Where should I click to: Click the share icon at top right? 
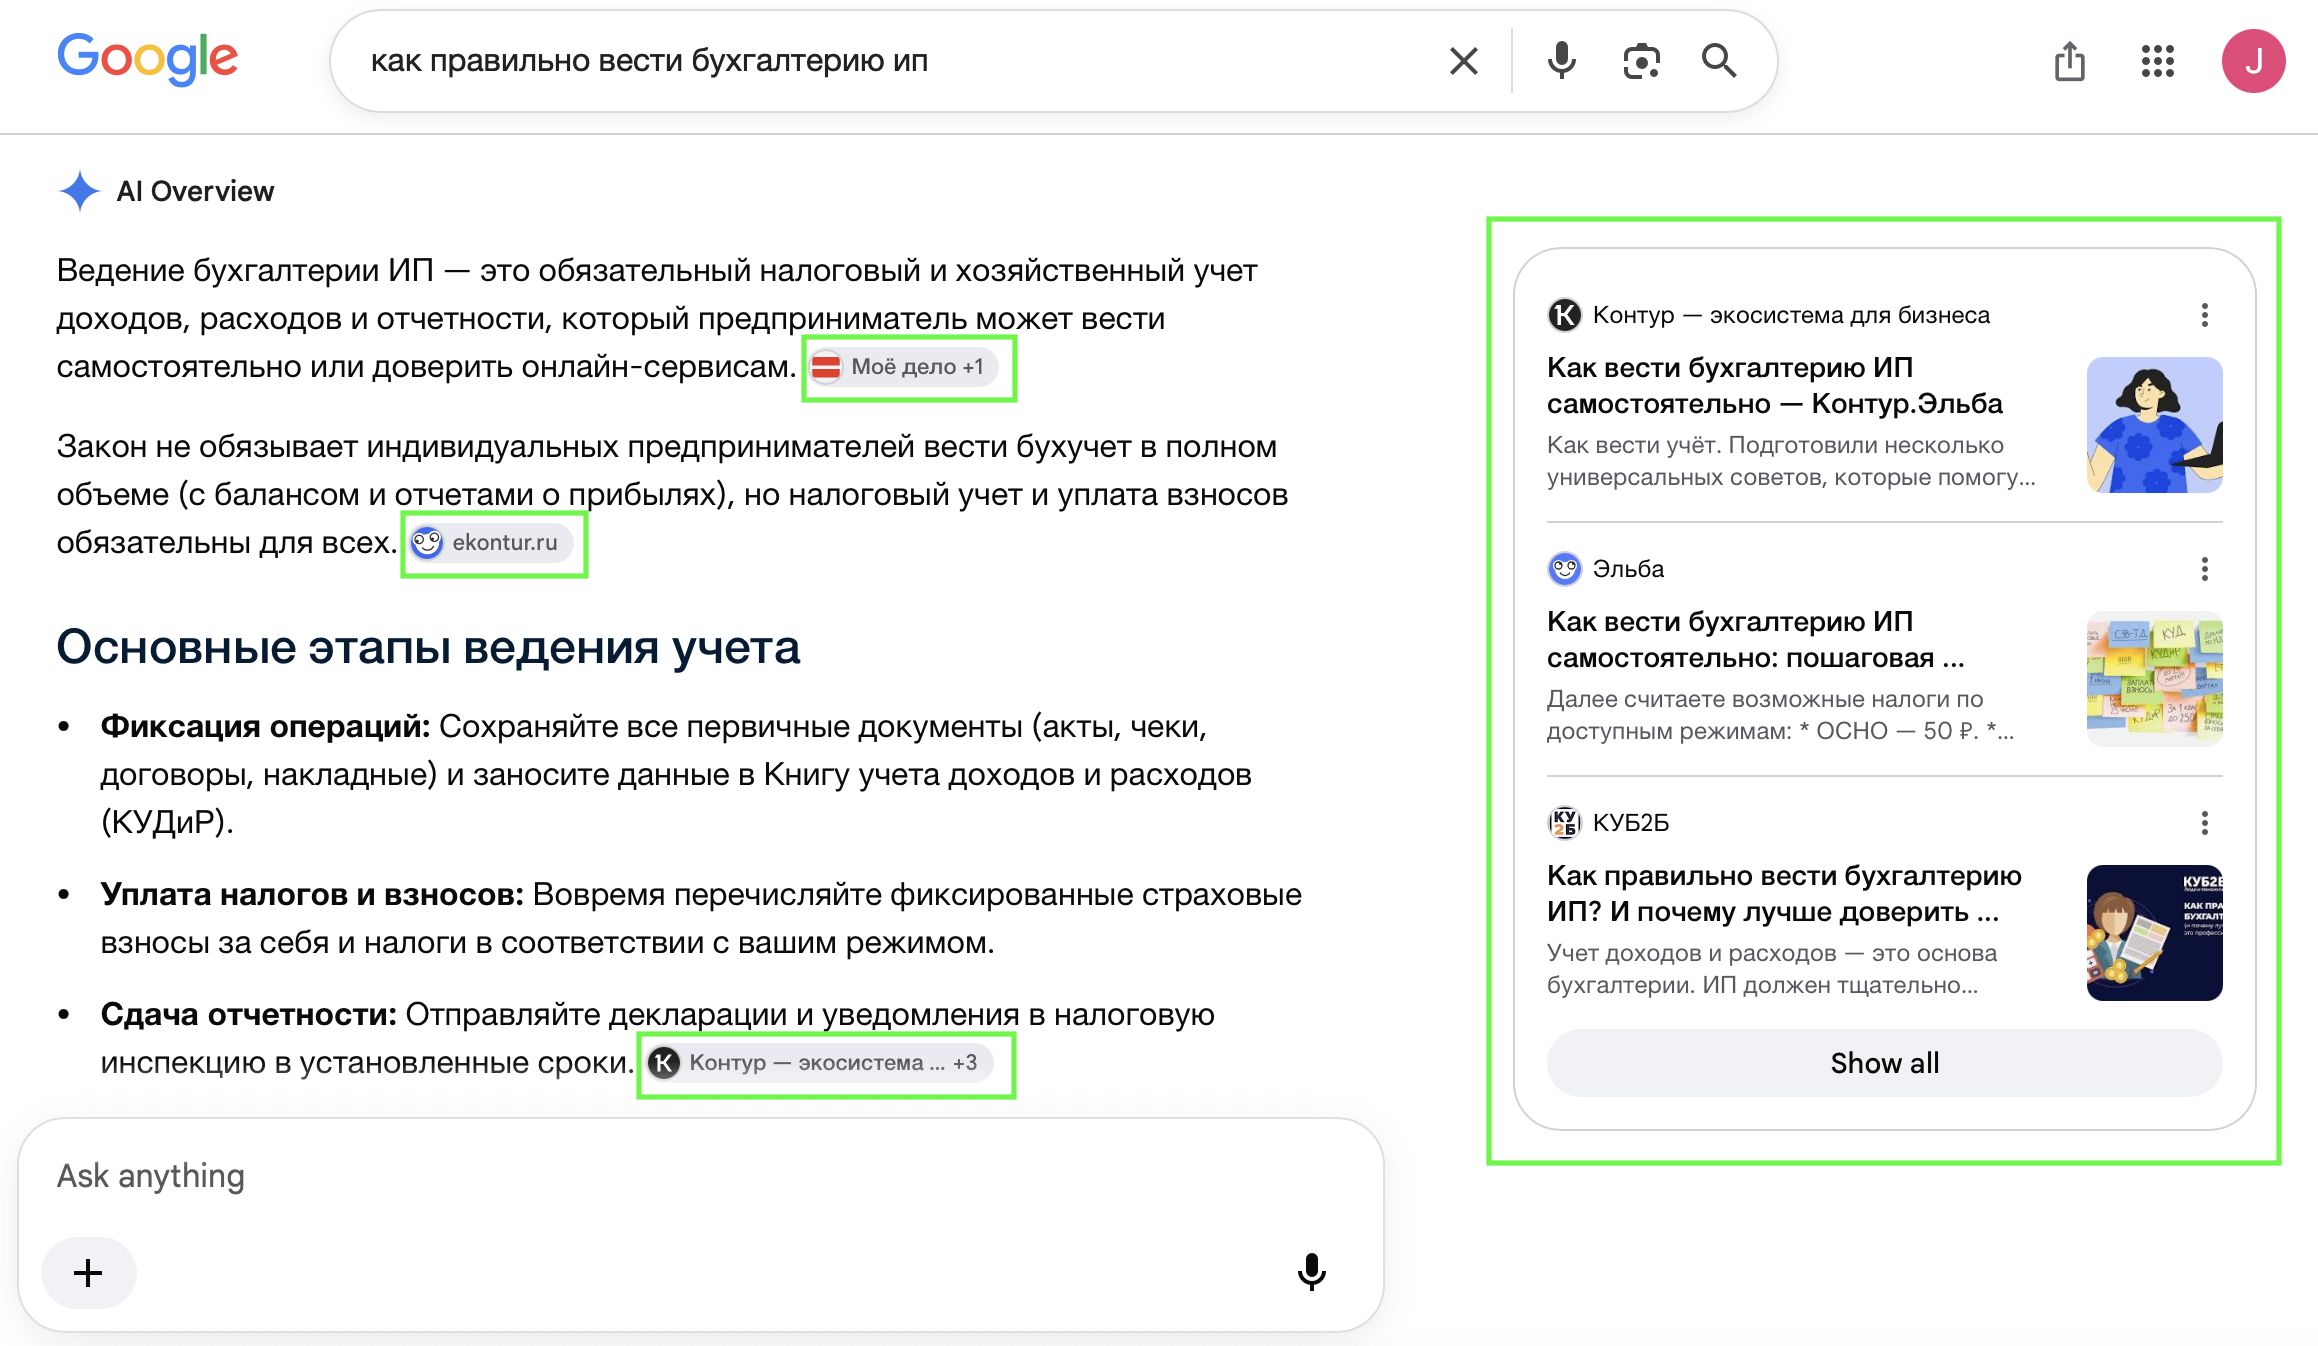(2069, 61)
